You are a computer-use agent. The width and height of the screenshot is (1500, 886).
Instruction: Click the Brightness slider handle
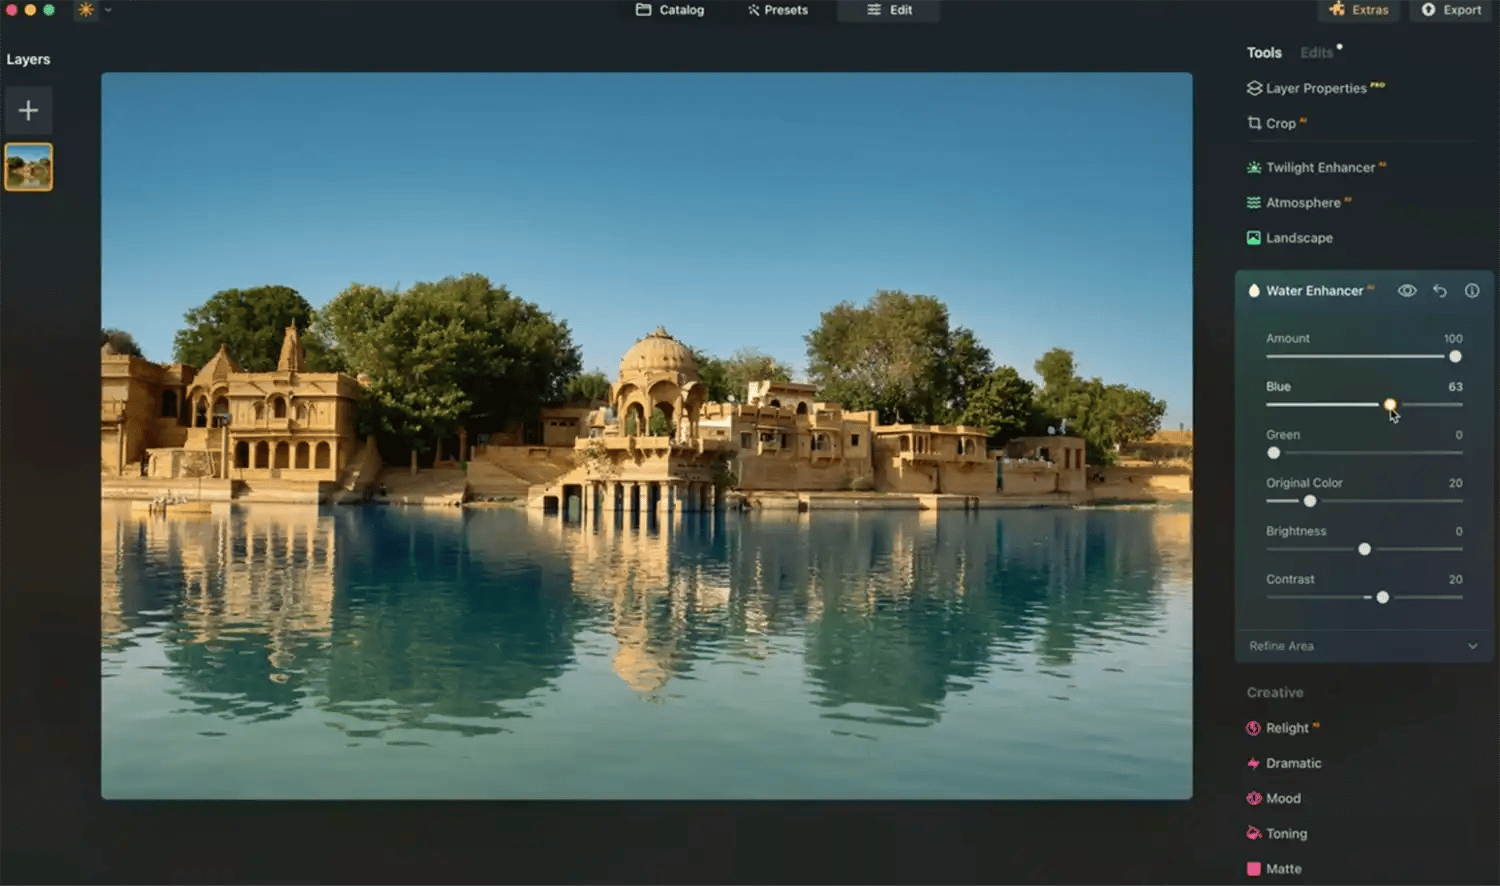coord(1364,549)
